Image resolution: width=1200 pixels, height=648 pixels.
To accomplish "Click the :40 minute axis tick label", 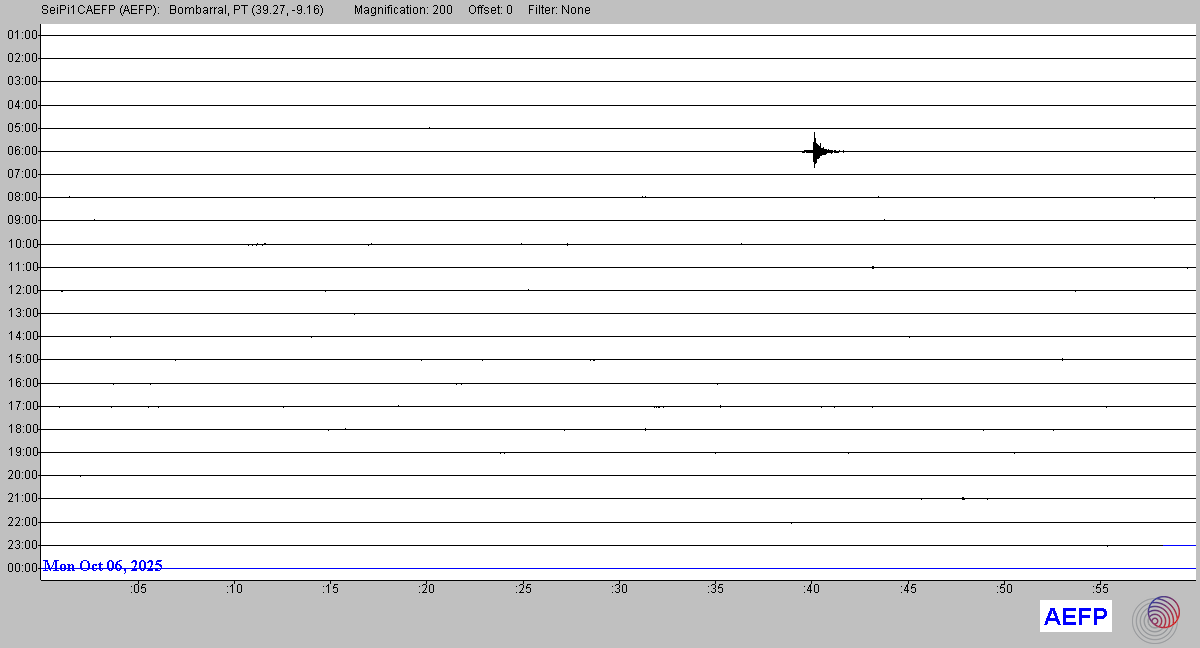I will coord(811,589).
